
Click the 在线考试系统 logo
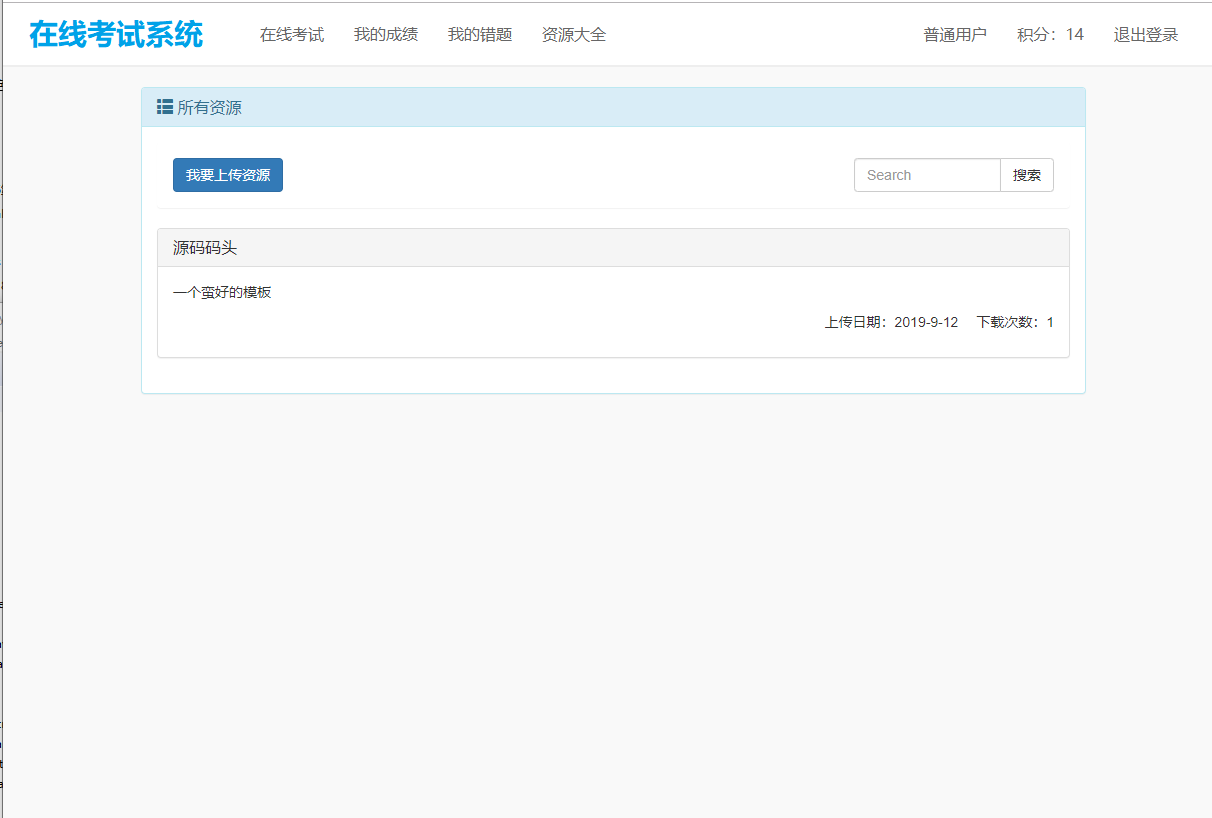[x=116, y=33]
